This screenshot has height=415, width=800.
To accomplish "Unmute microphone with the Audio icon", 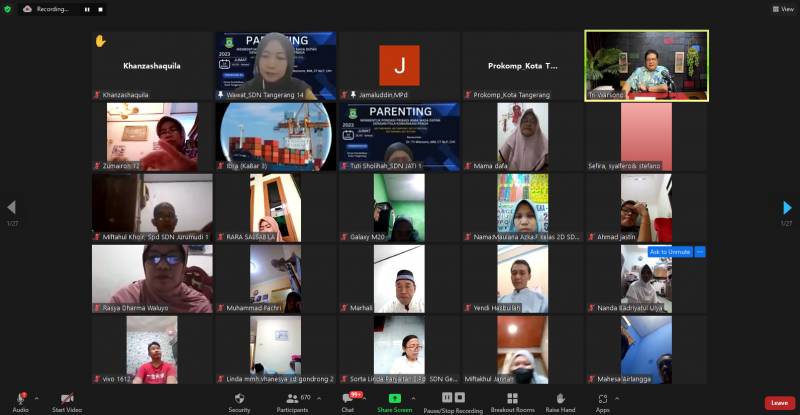I will pos(19,399).
